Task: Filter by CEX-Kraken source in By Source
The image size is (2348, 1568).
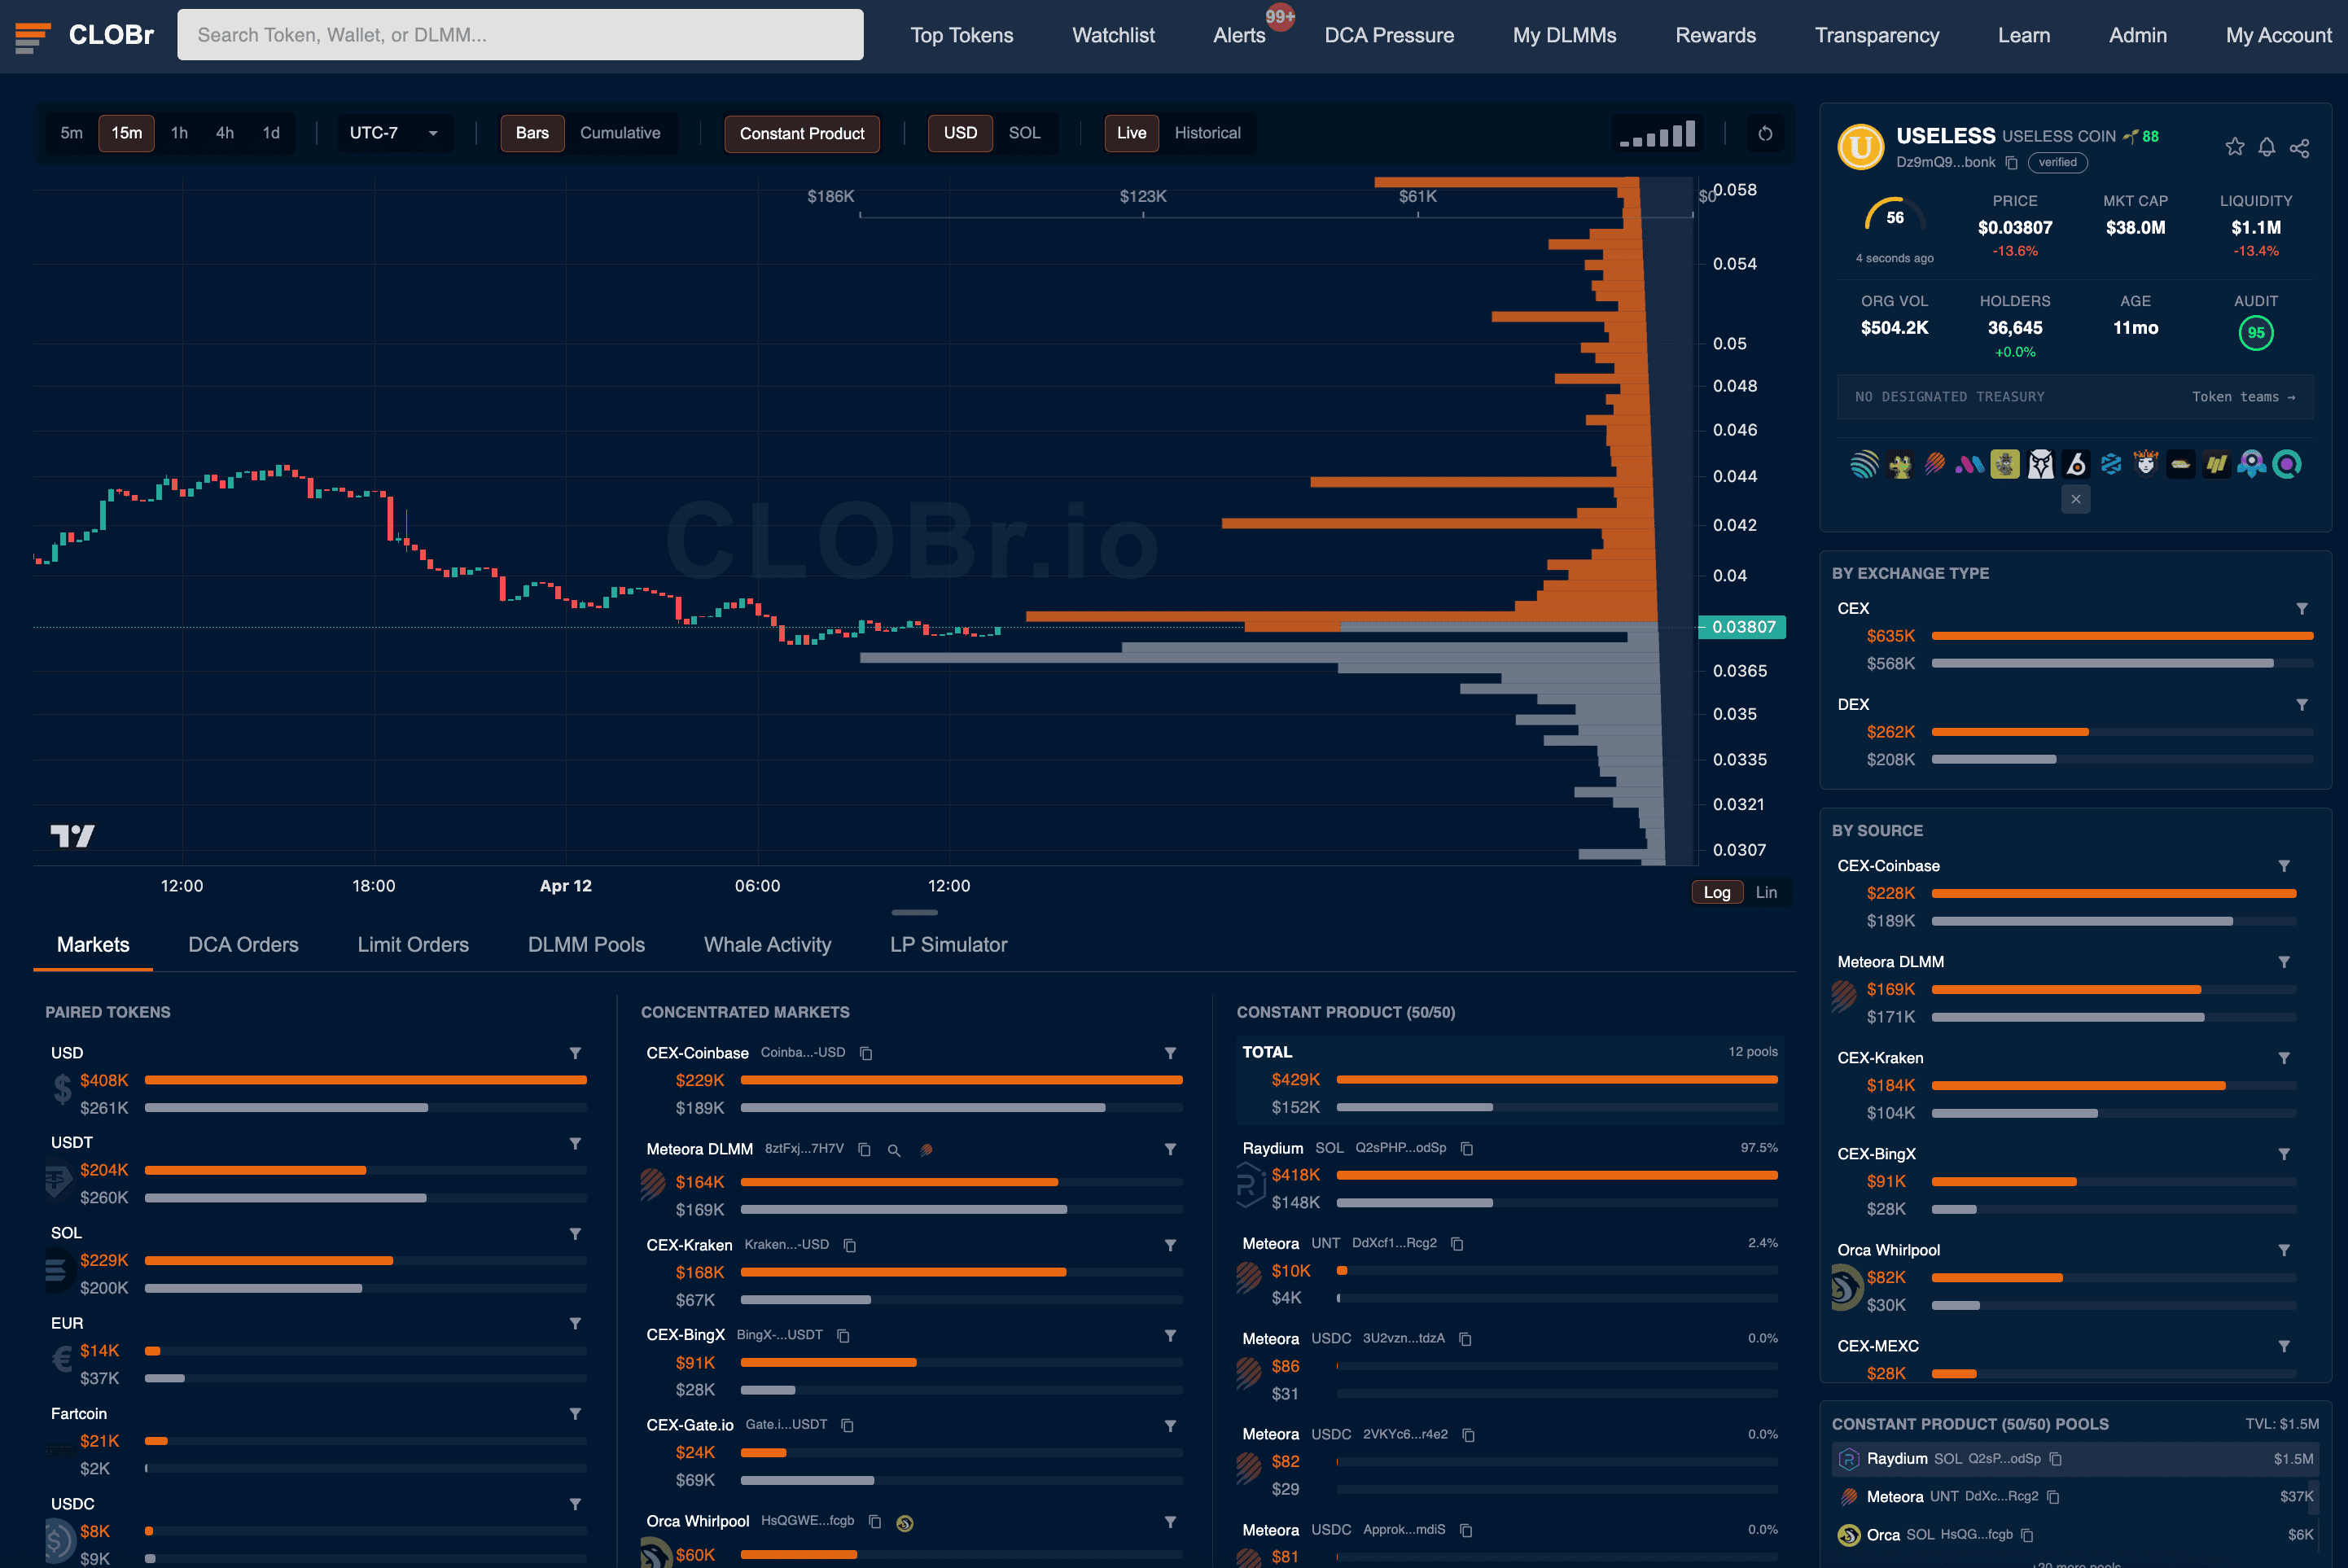Action: click(2284, 1057)
